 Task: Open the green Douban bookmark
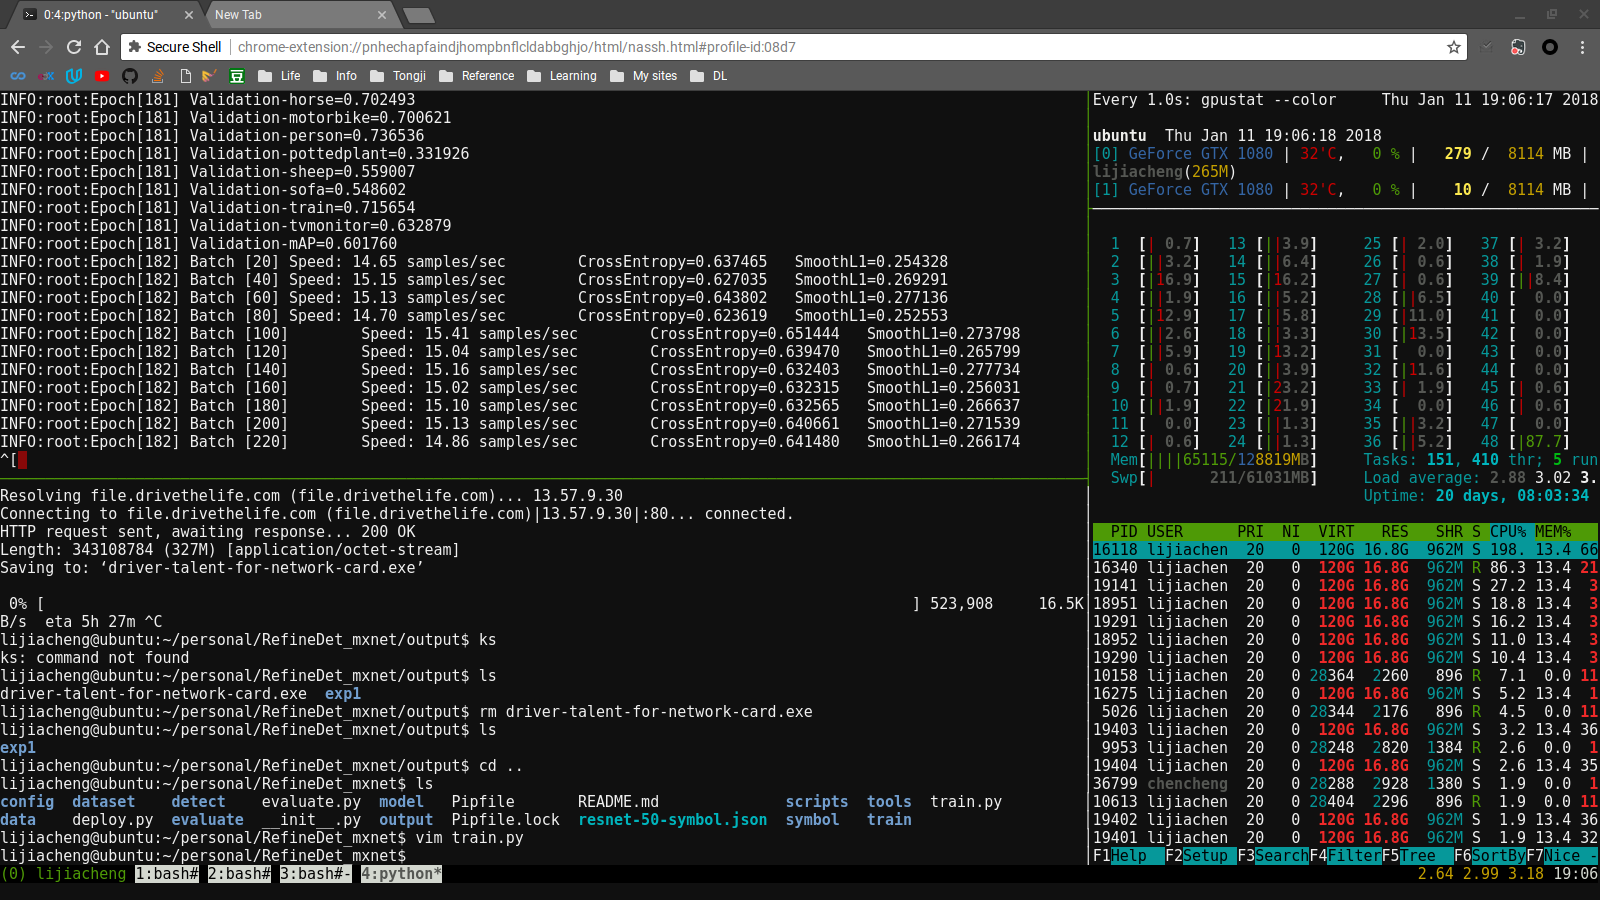[x=237, y=76]
